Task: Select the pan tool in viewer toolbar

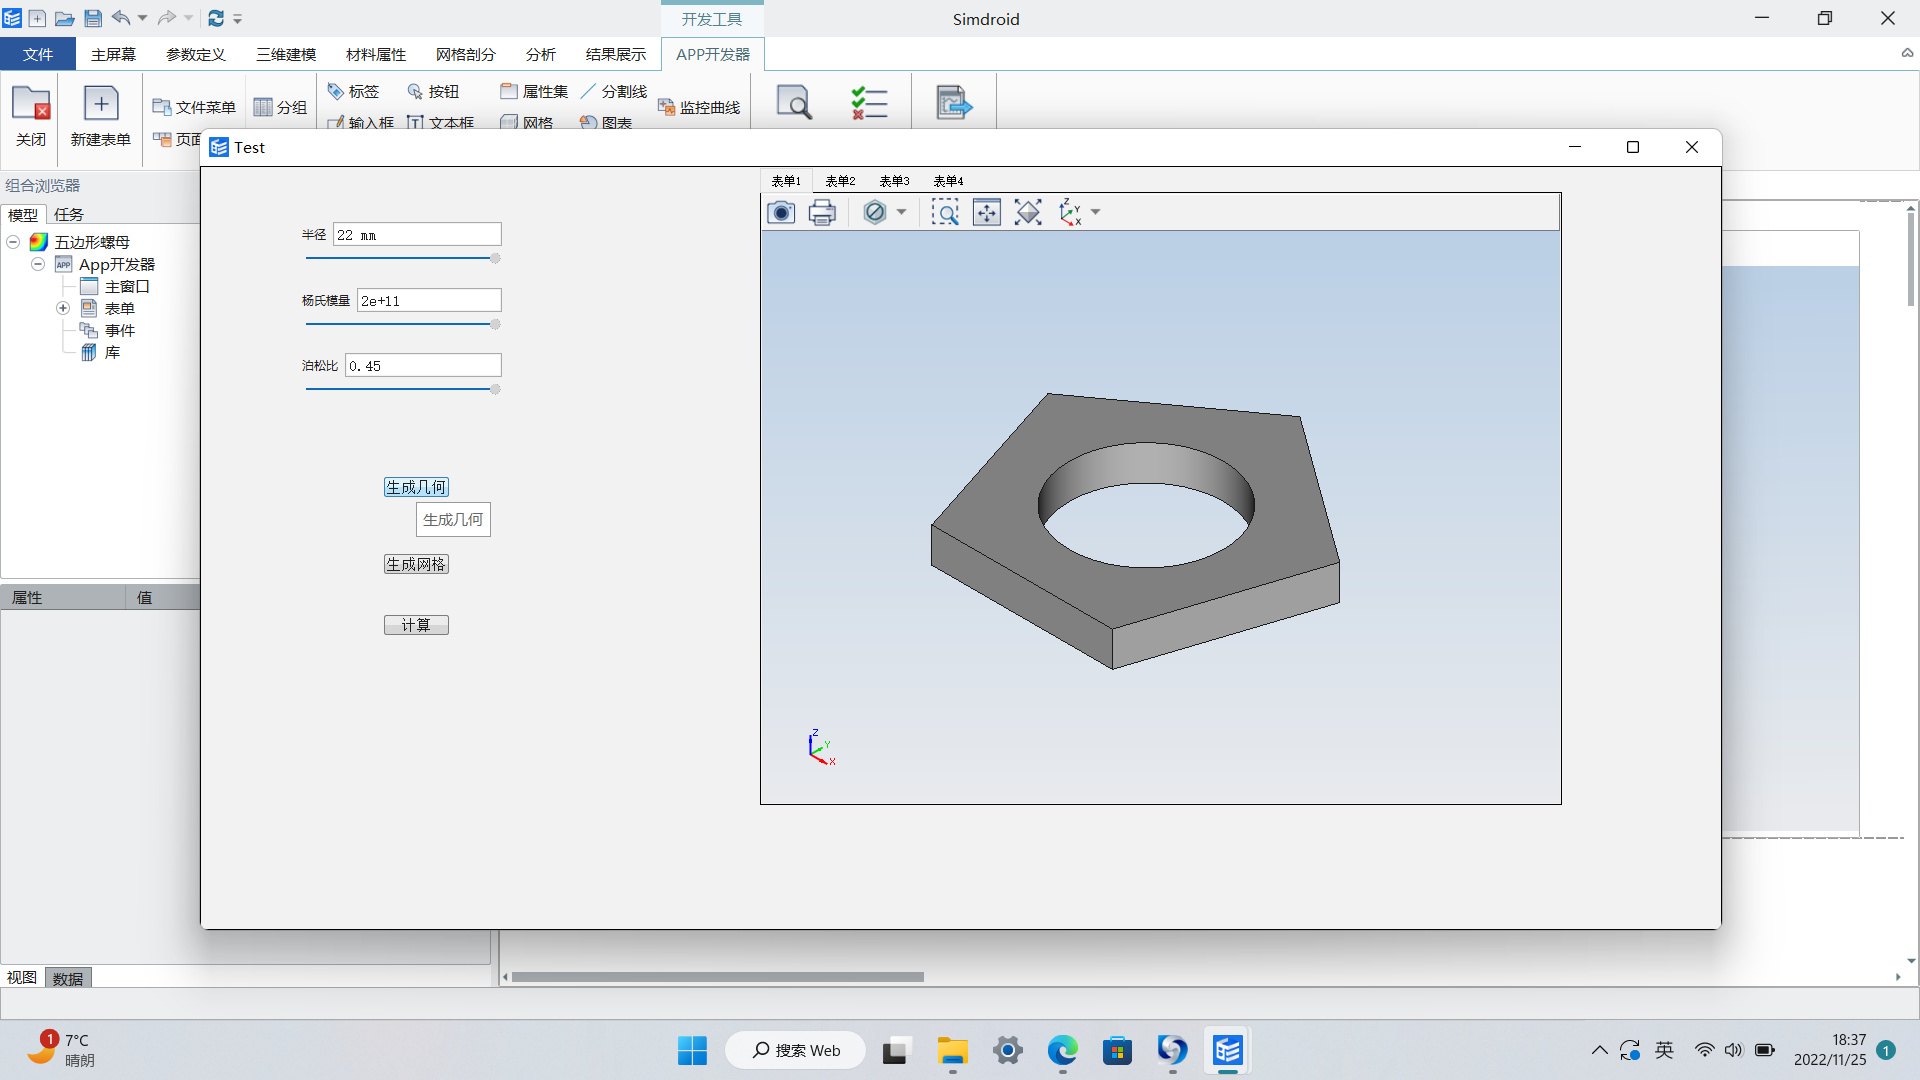Action: click(987, 212)
